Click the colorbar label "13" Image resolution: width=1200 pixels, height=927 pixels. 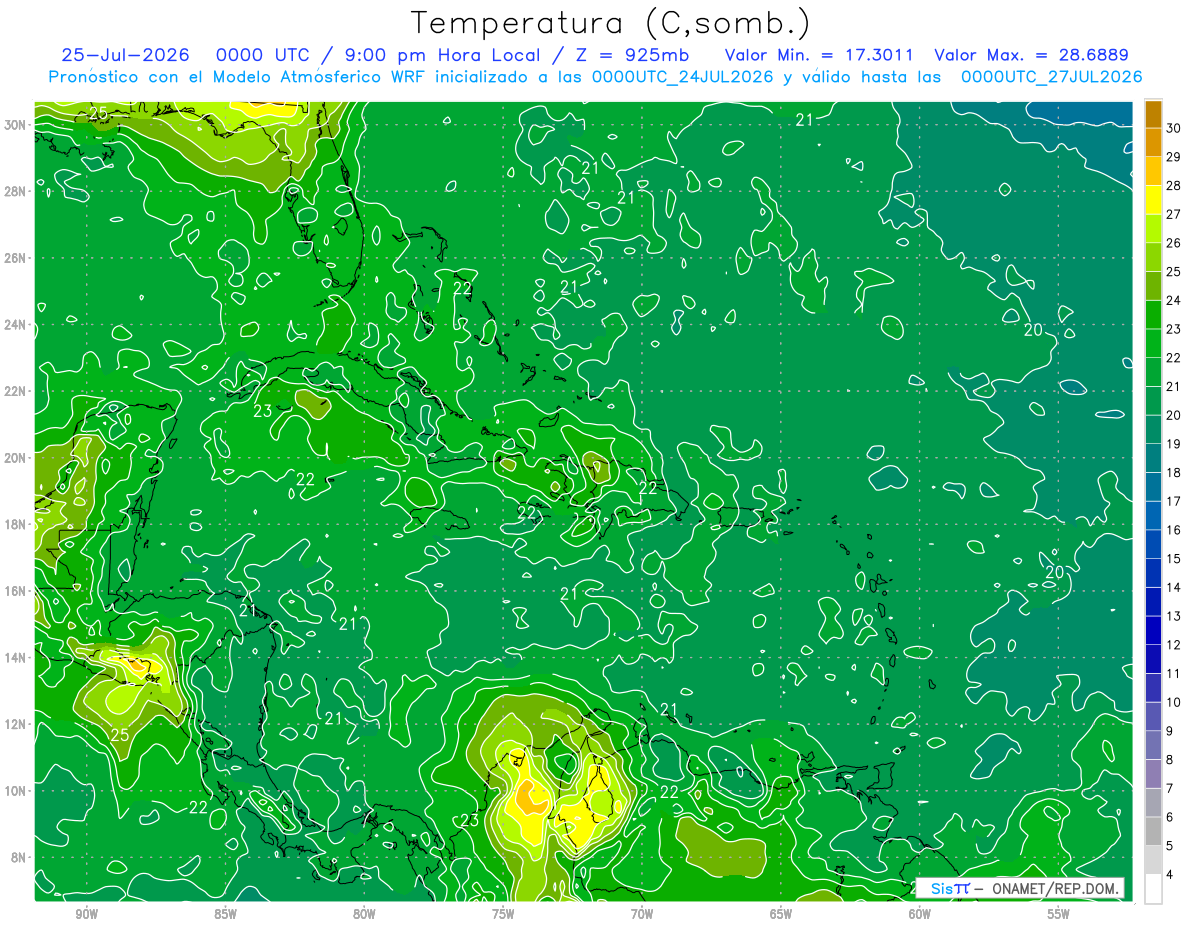(x=1174, y=616)
